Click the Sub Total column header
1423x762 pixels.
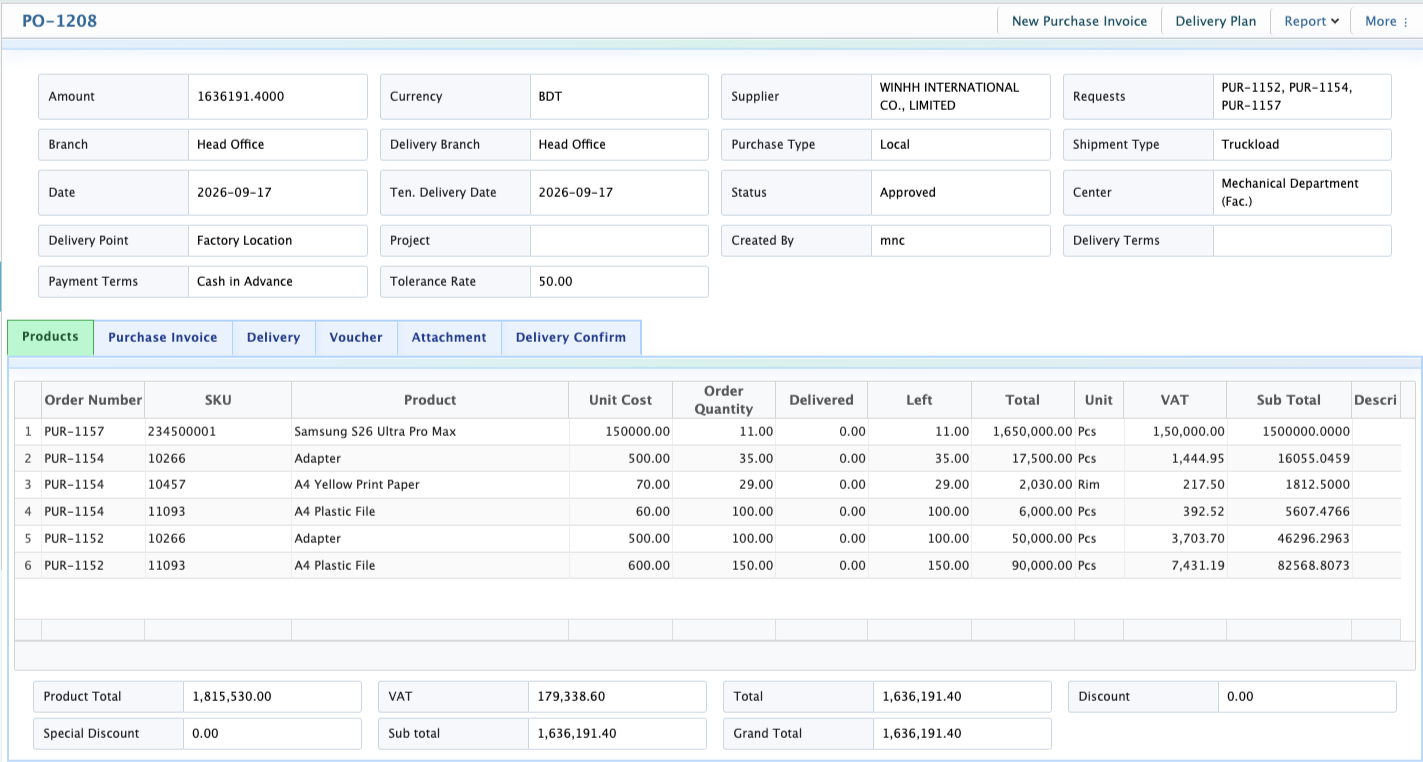pos(1289,399)
